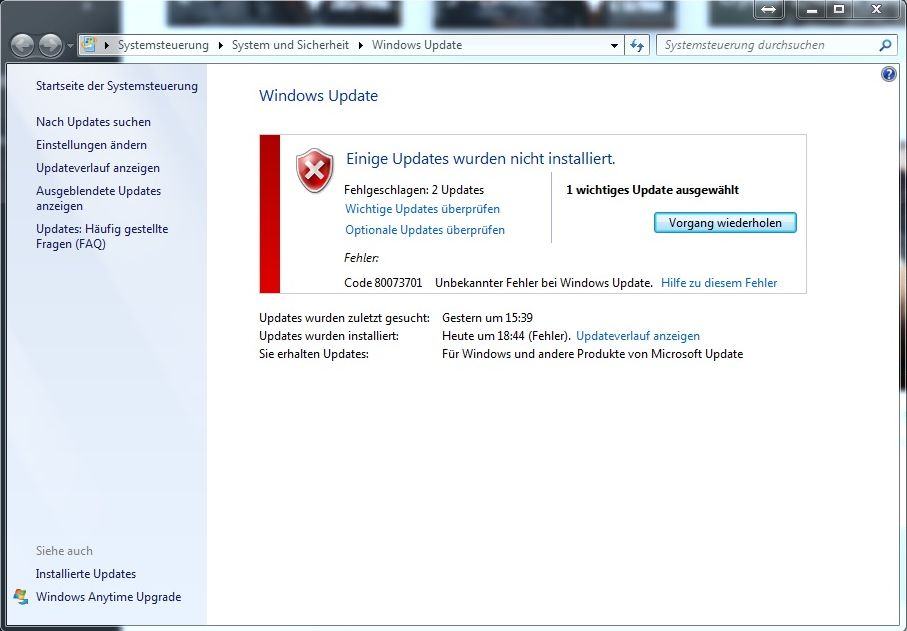
Task: Open Startseite der Systemsteuerung
Action: (117, 86)
